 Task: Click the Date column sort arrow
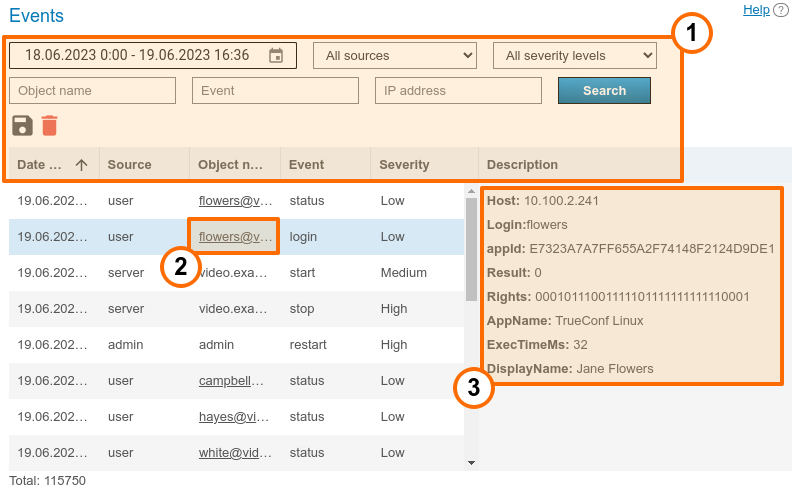tap(82, 165)
